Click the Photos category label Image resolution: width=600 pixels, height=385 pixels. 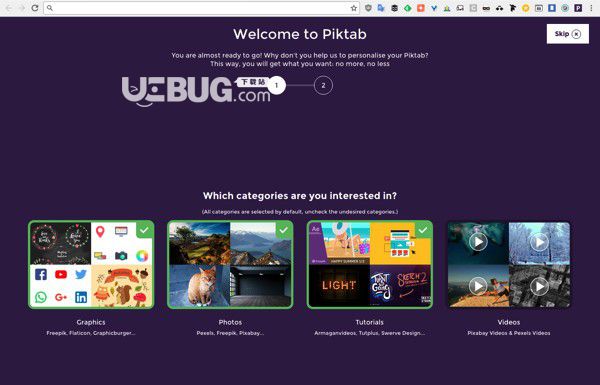[230, 322]
